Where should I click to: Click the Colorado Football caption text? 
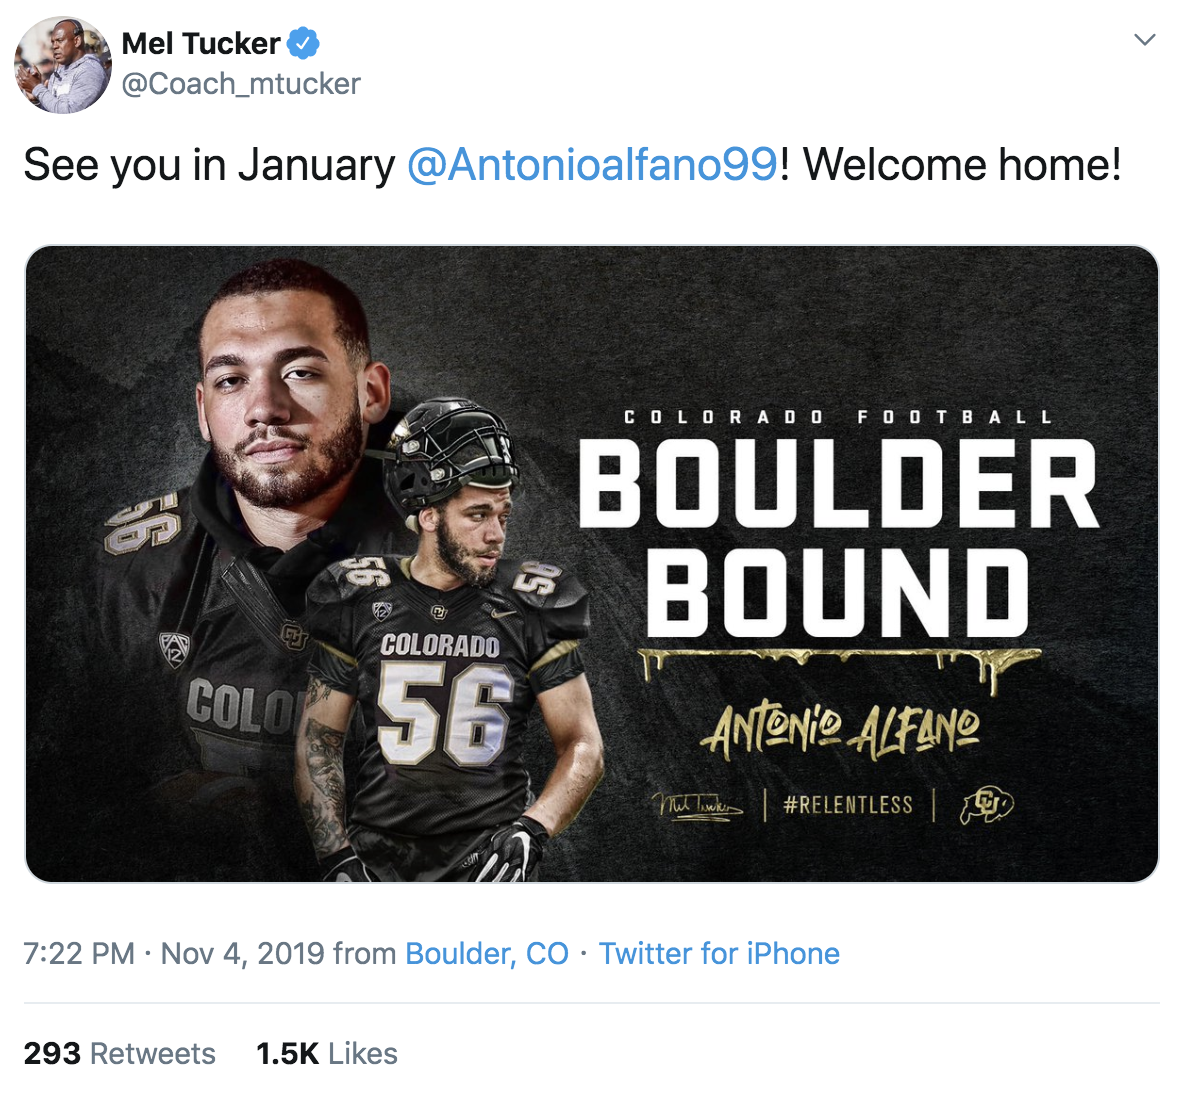pyautogui.click(x=838, y=417)
